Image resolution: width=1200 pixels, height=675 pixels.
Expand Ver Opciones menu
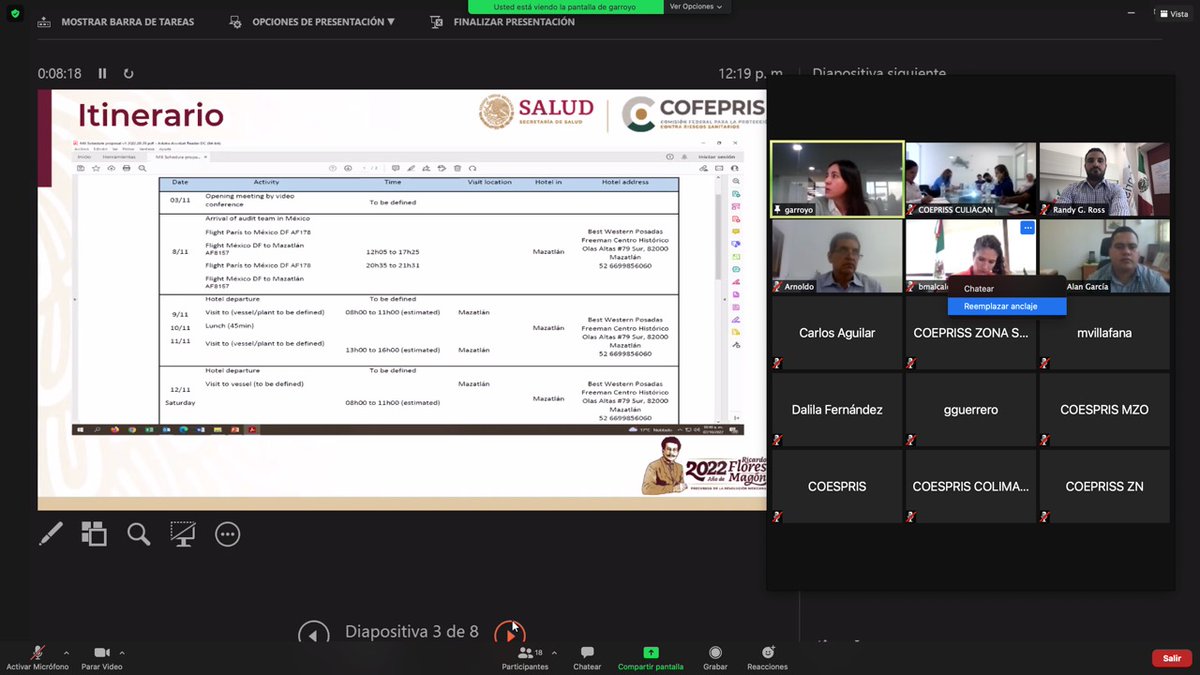click(695, 6)
